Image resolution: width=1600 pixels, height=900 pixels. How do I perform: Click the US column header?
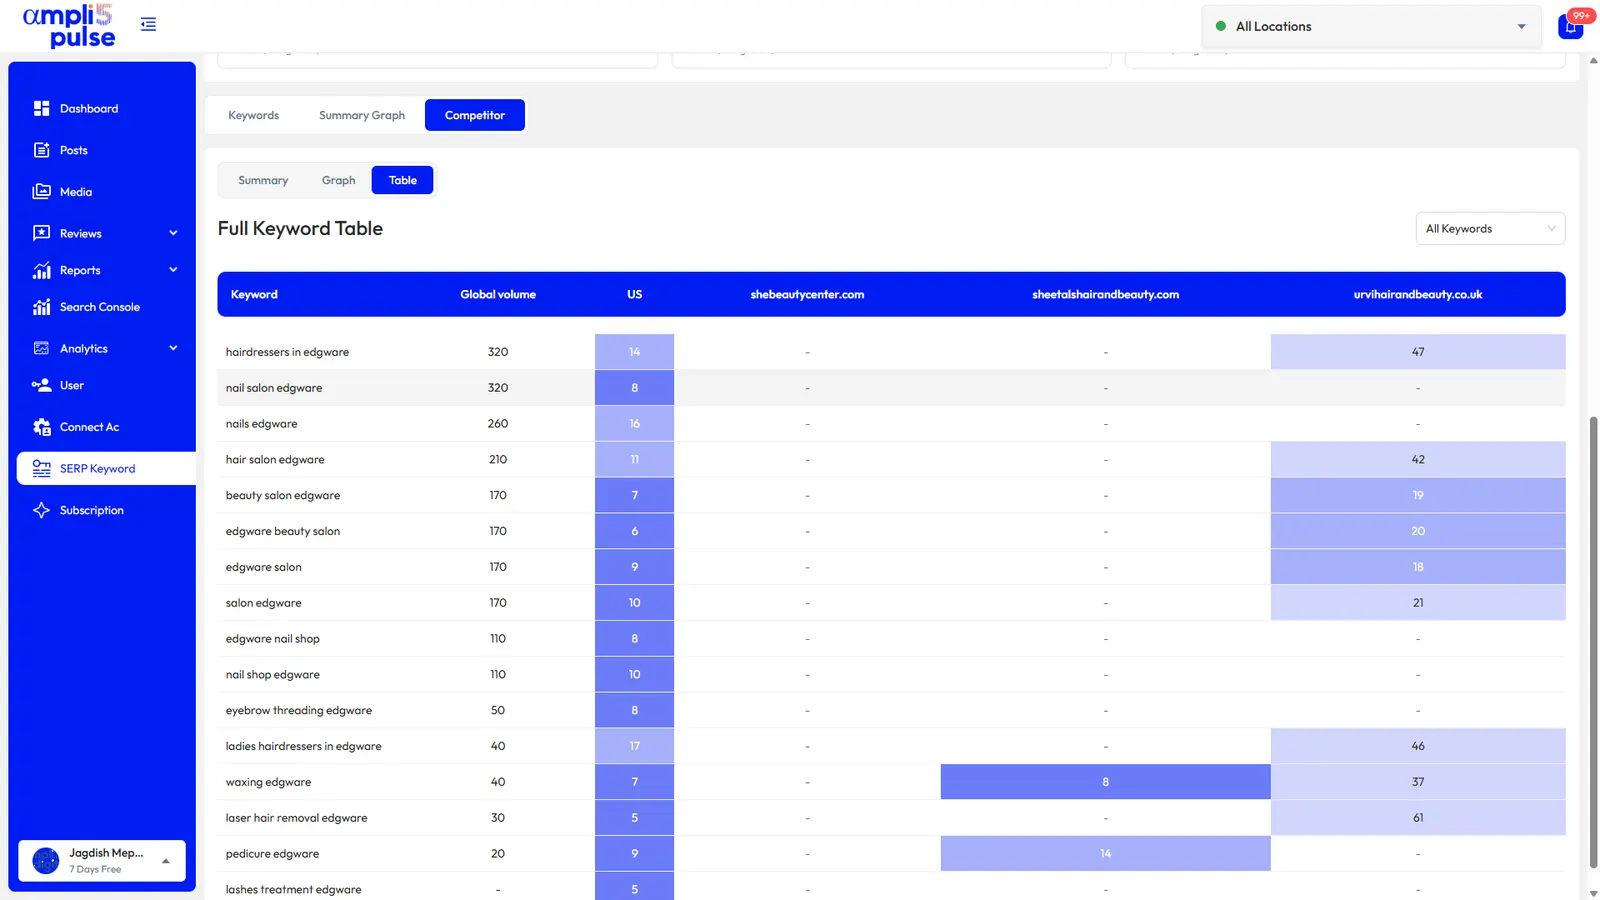click(x=635, y=295)
